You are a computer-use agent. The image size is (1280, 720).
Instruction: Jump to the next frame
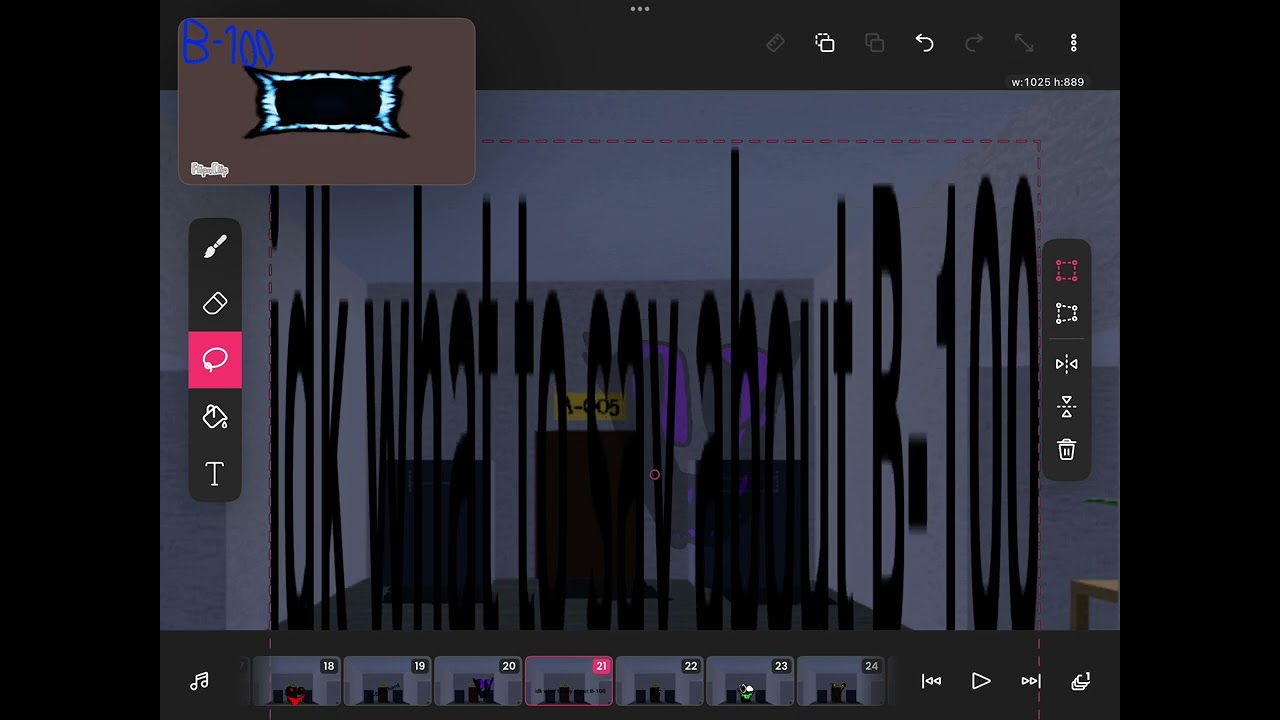point(1031,681)
